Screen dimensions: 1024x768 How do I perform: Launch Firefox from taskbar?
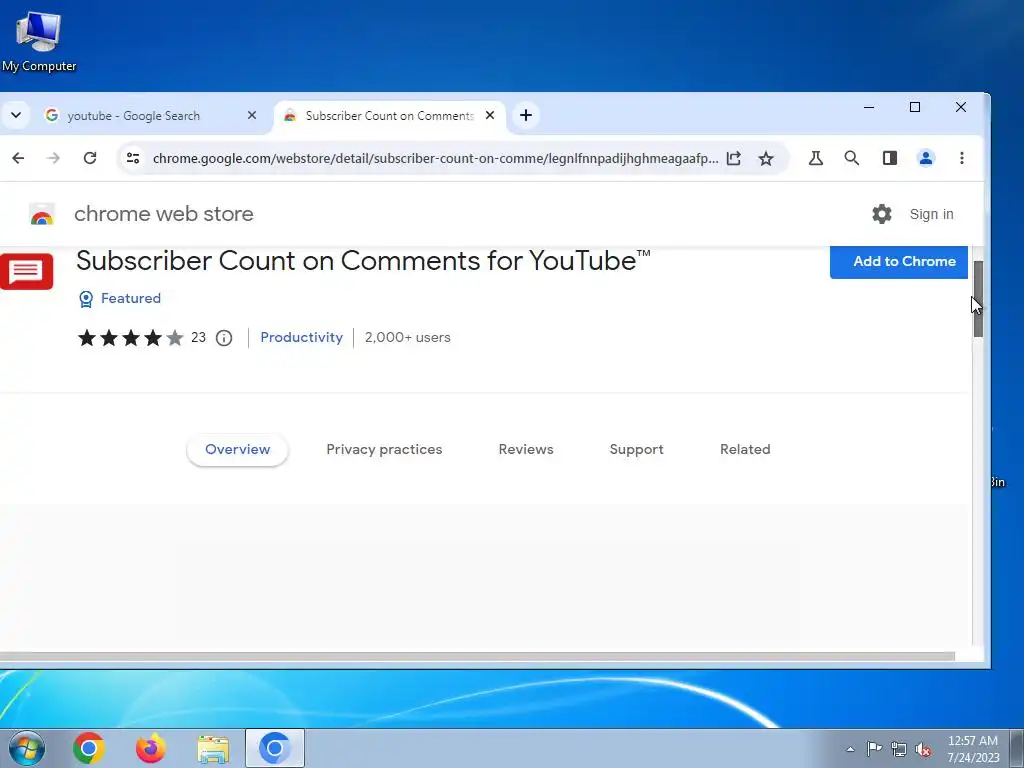click(x=151, y=748)
